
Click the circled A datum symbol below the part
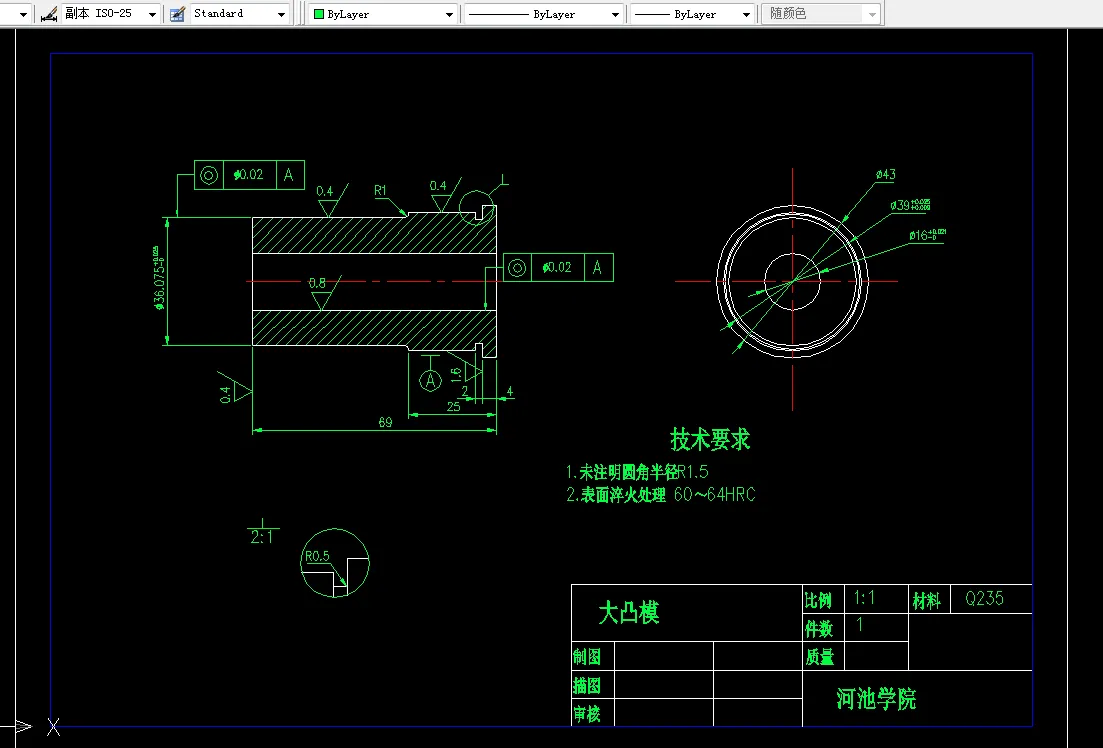(431, 381)
